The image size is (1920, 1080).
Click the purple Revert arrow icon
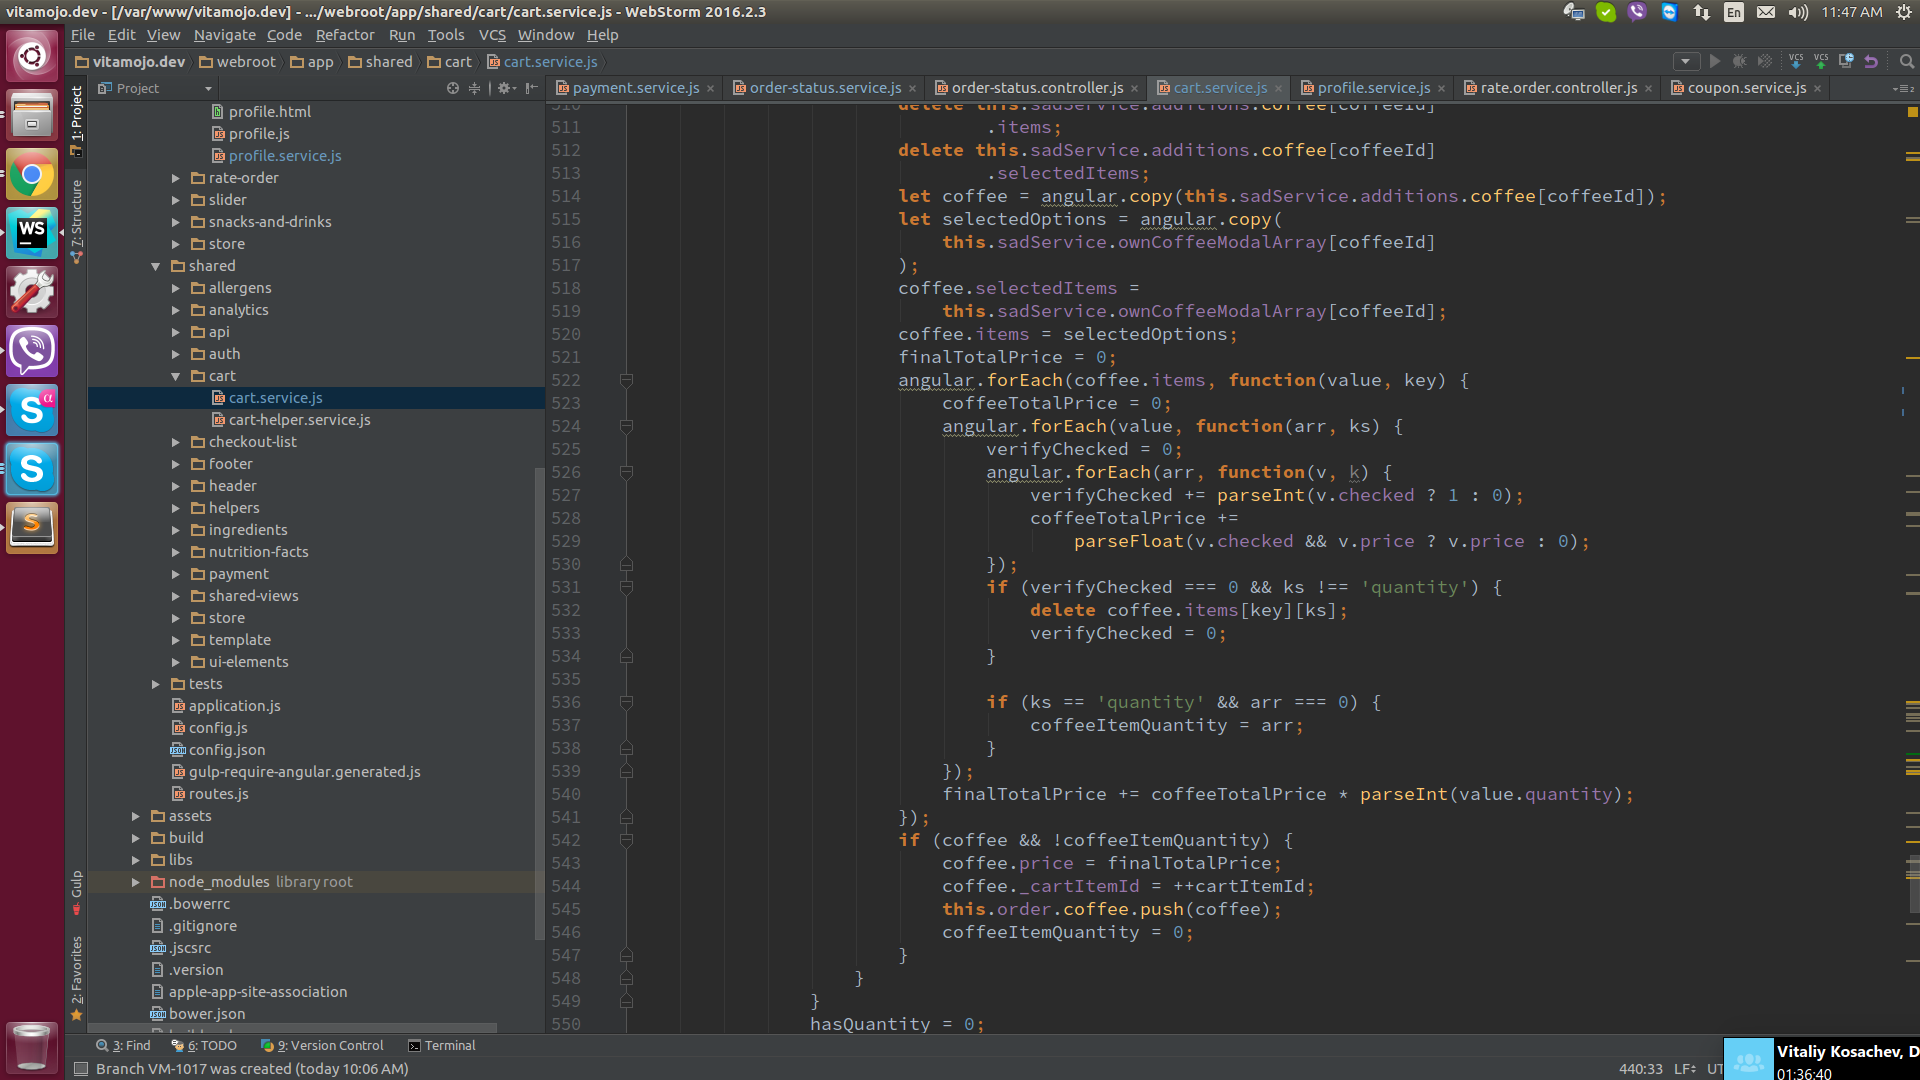point(1871,61)
